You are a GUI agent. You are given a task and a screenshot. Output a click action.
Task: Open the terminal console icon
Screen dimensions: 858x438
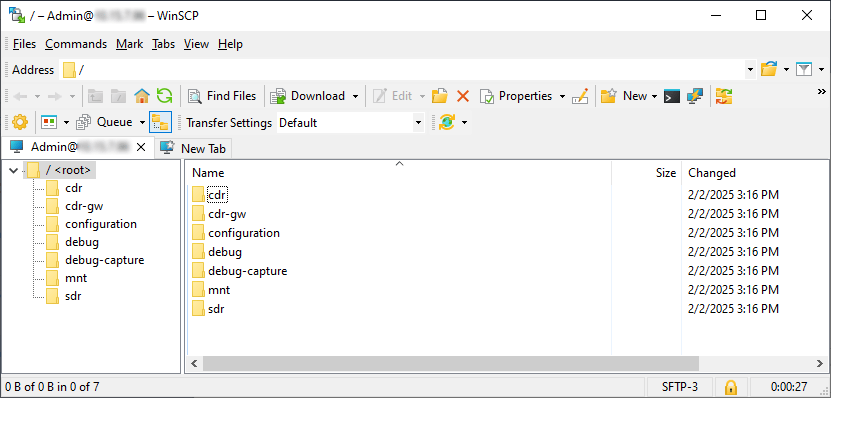[x=672, y=97]
